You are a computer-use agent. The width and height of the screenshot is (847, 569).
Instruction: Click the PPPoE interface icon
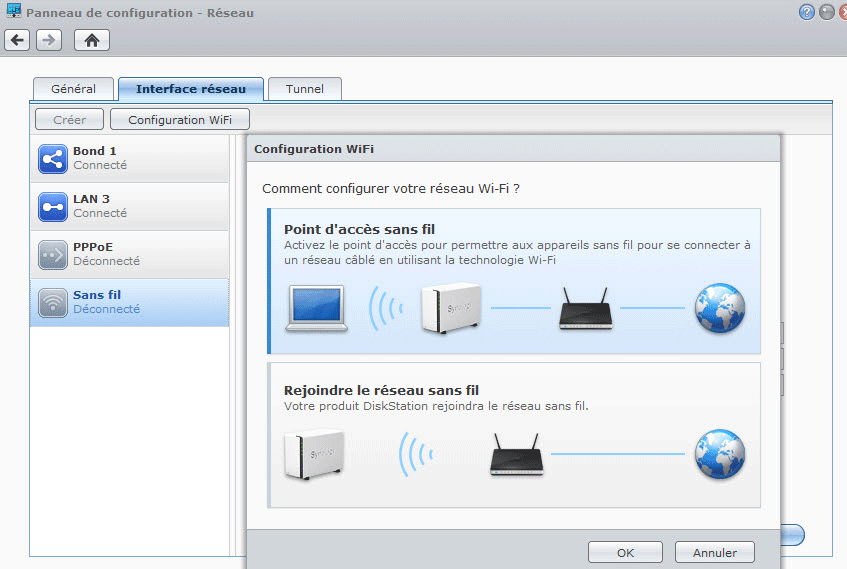click(x=52, y=255)
